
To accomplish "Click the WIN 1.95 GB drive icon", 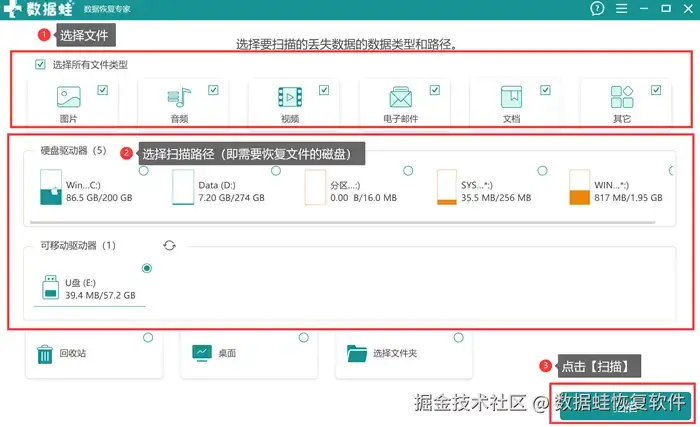I will (x=579, y=187).
